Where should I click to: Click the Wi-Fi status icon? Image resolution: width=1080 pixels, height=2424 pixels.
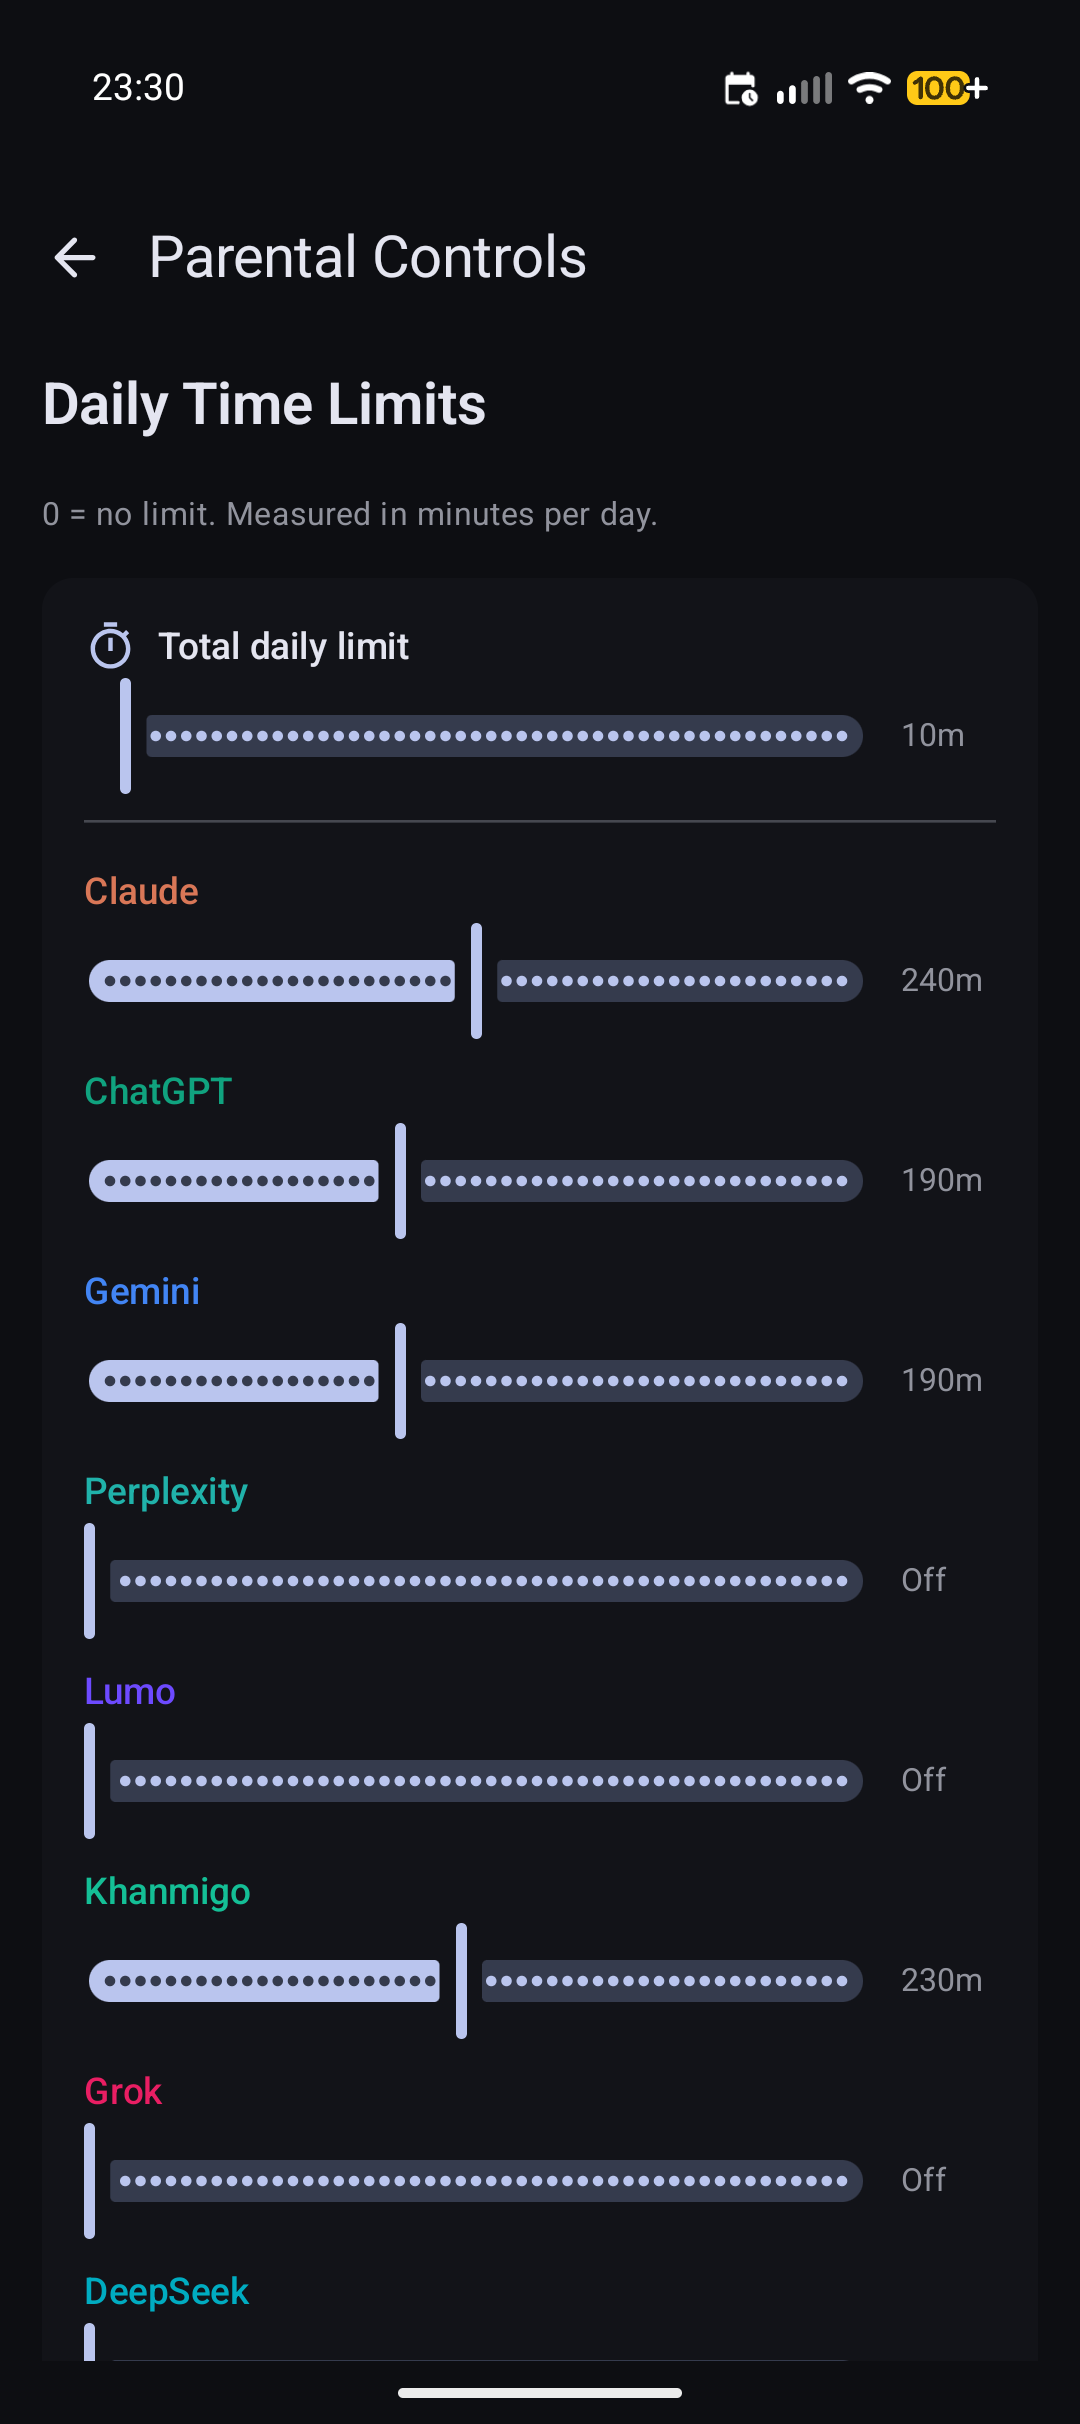pos(868,88)
